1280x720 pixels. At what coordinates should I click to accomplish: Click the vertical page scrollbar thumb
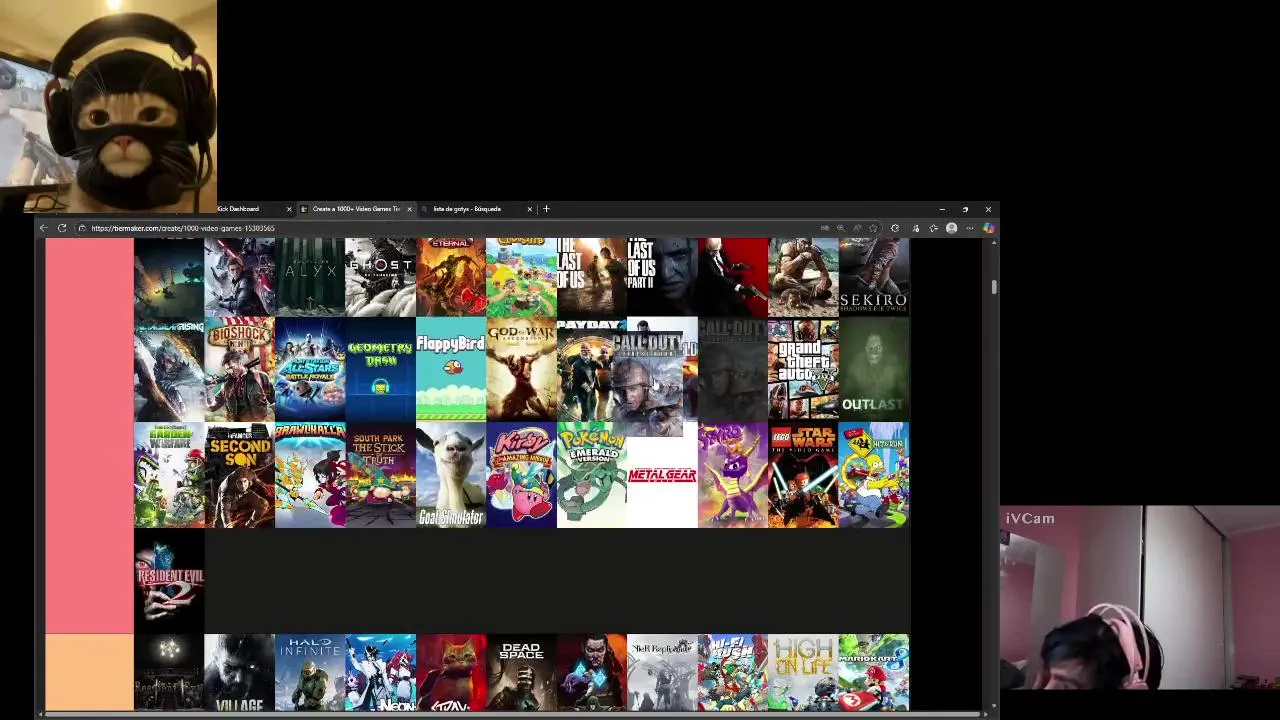(994, 287)
